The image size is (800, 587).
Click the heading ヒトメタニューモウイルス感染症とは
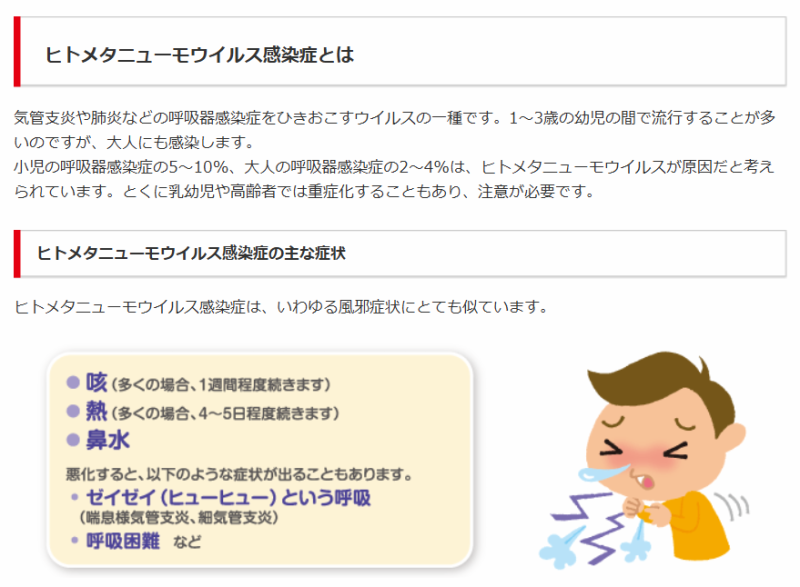(x=199, y=55)
